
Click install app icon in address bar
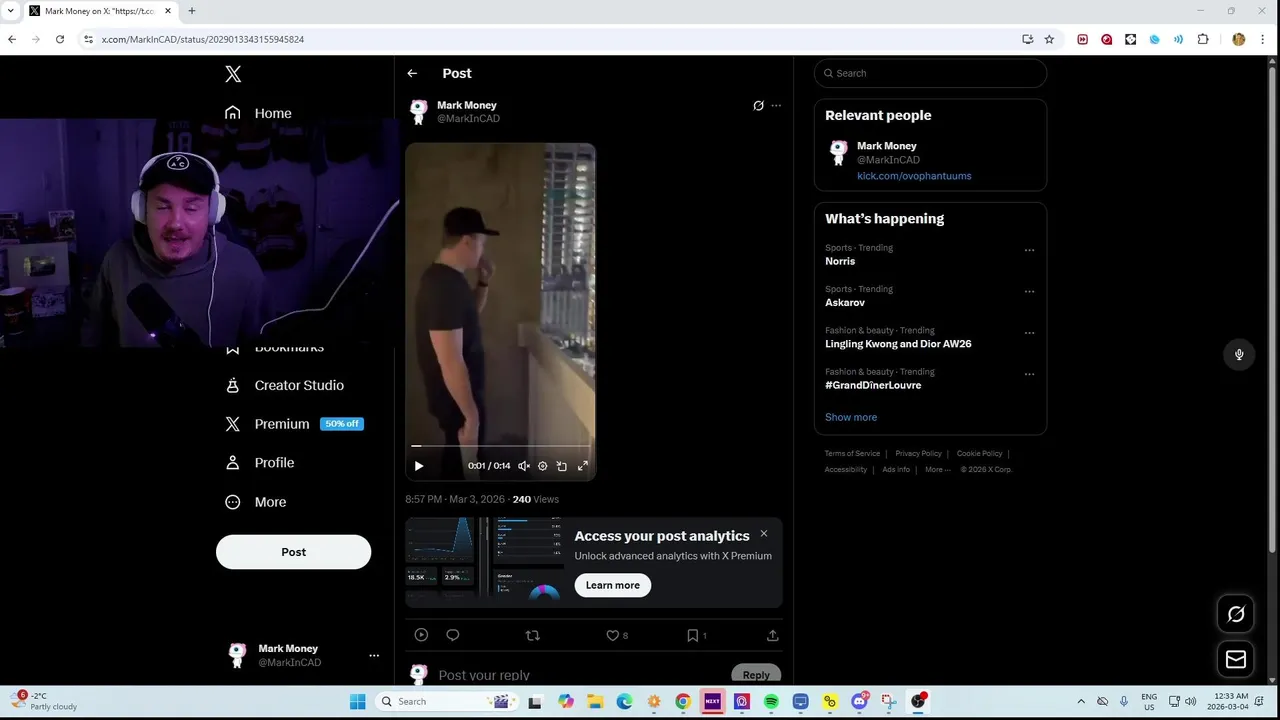click(x=1027, y=39)
